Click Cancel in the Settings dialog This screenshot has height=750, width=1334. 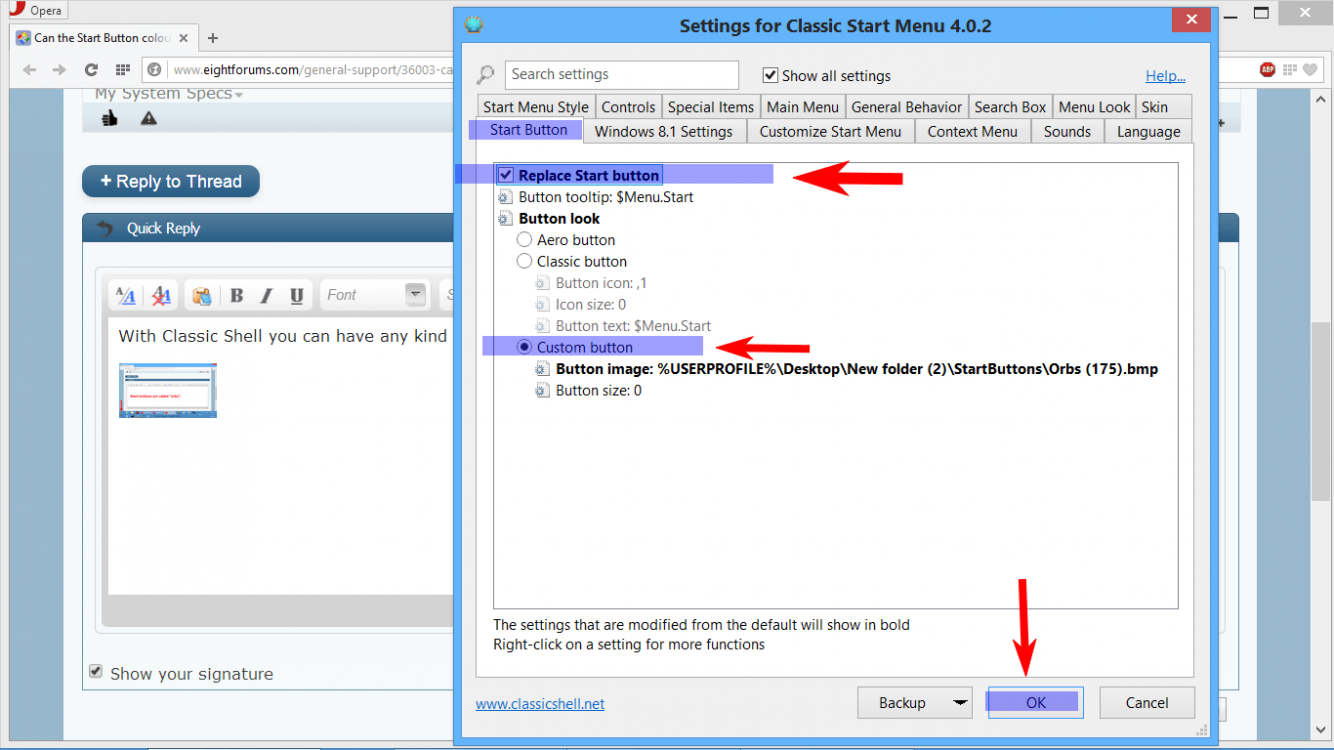pos(1147,703)
